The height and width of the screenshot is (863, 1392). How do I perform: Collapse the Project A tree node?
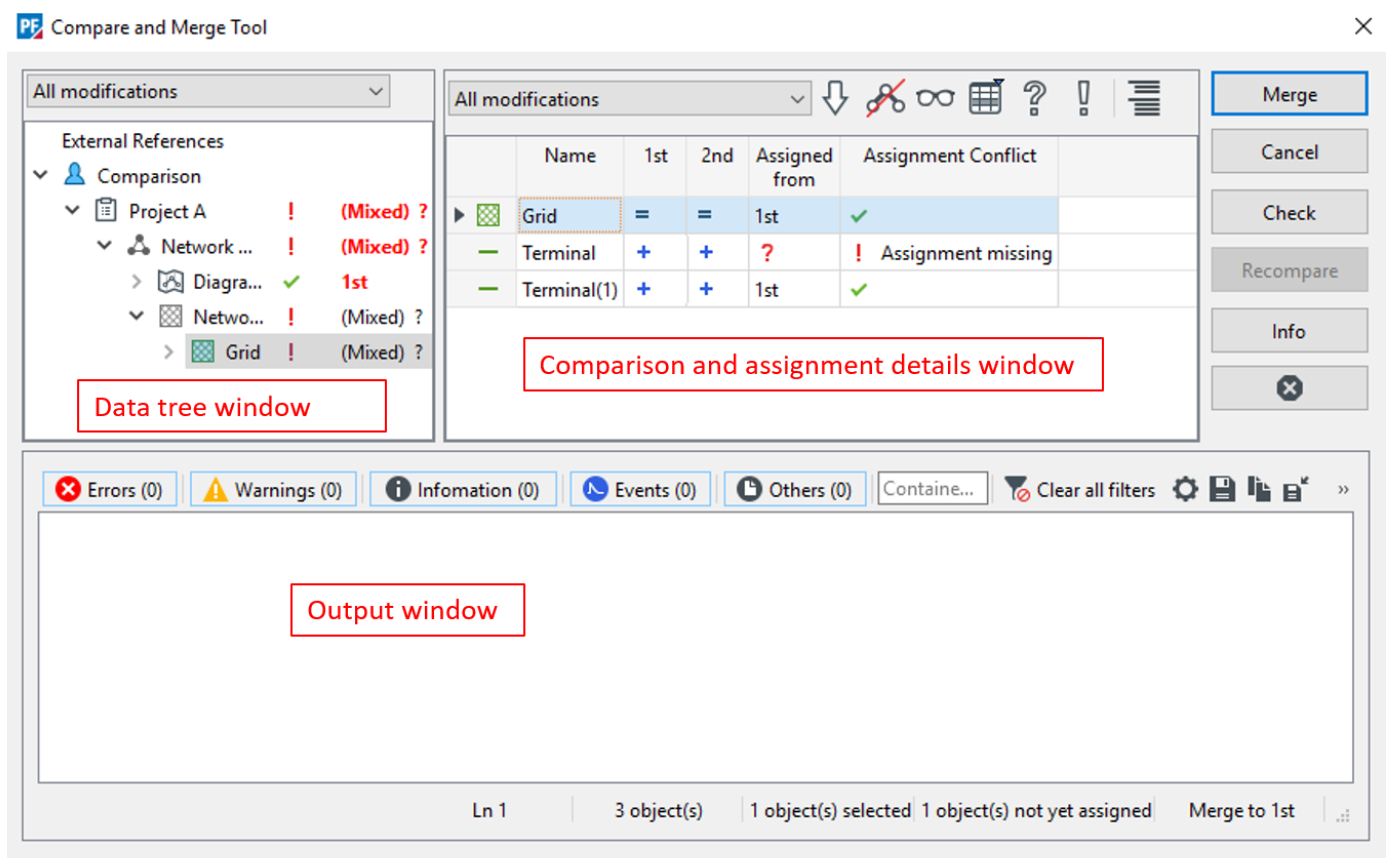pos(73,211)
